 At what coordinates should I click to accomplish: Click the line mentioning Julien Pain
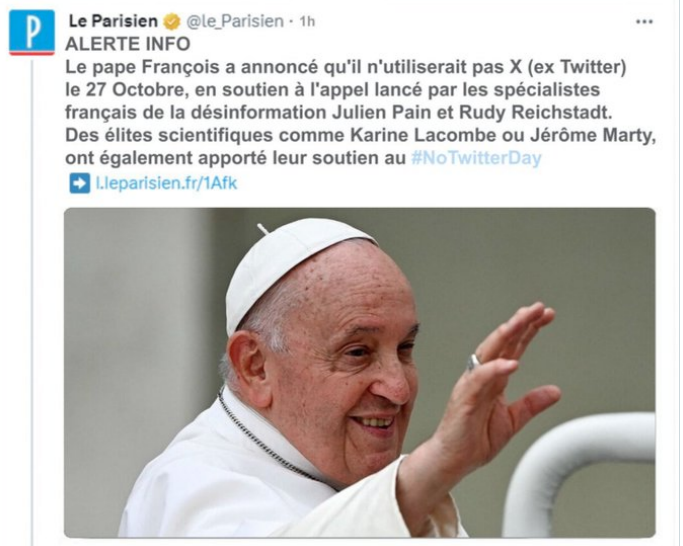[x=339, y=112]
